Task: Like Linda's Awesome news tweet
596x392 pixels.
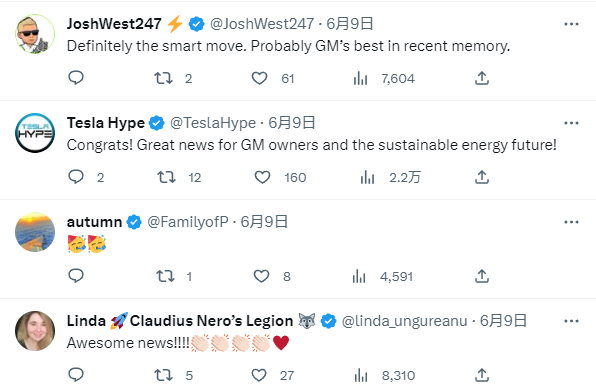Action: [259, 375]
